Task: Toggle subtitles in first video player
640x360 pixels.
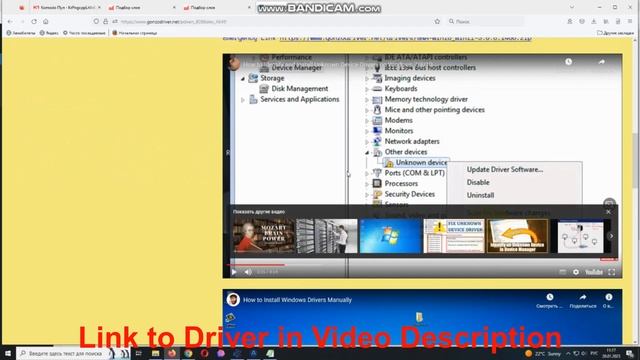Action: 562,272
